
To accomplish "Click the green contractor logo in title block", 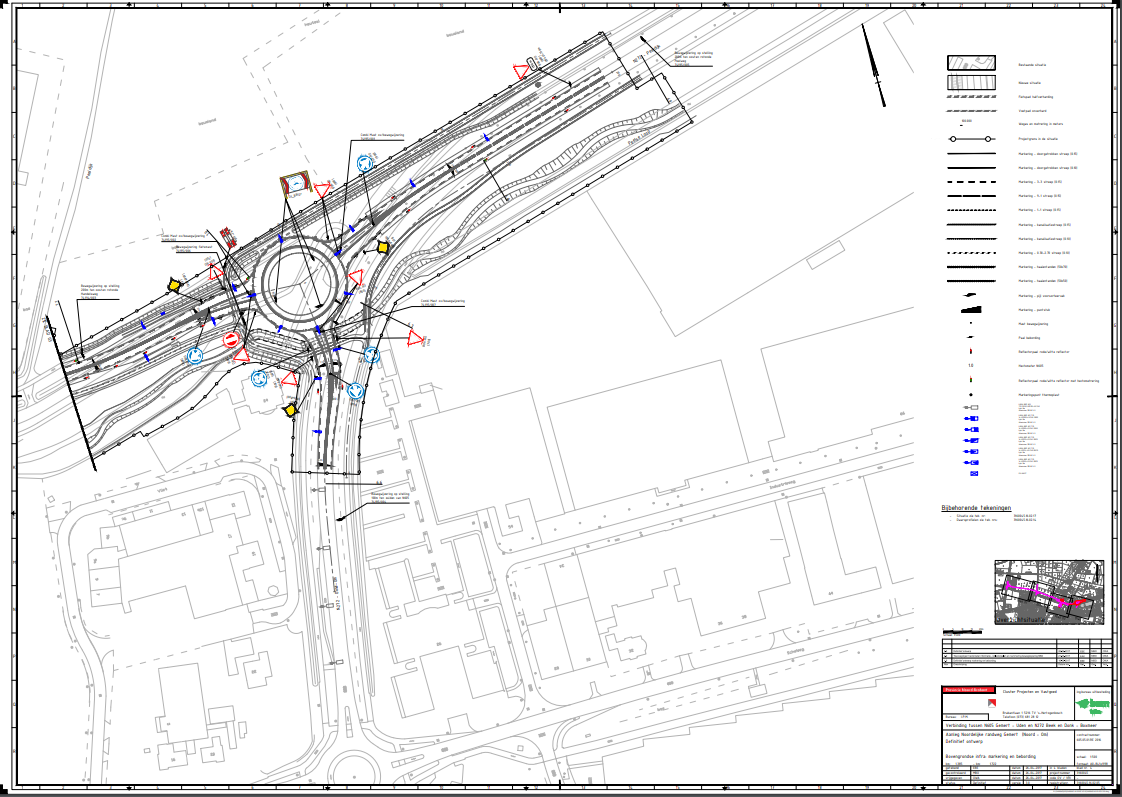I will (x=1091, y=703).
